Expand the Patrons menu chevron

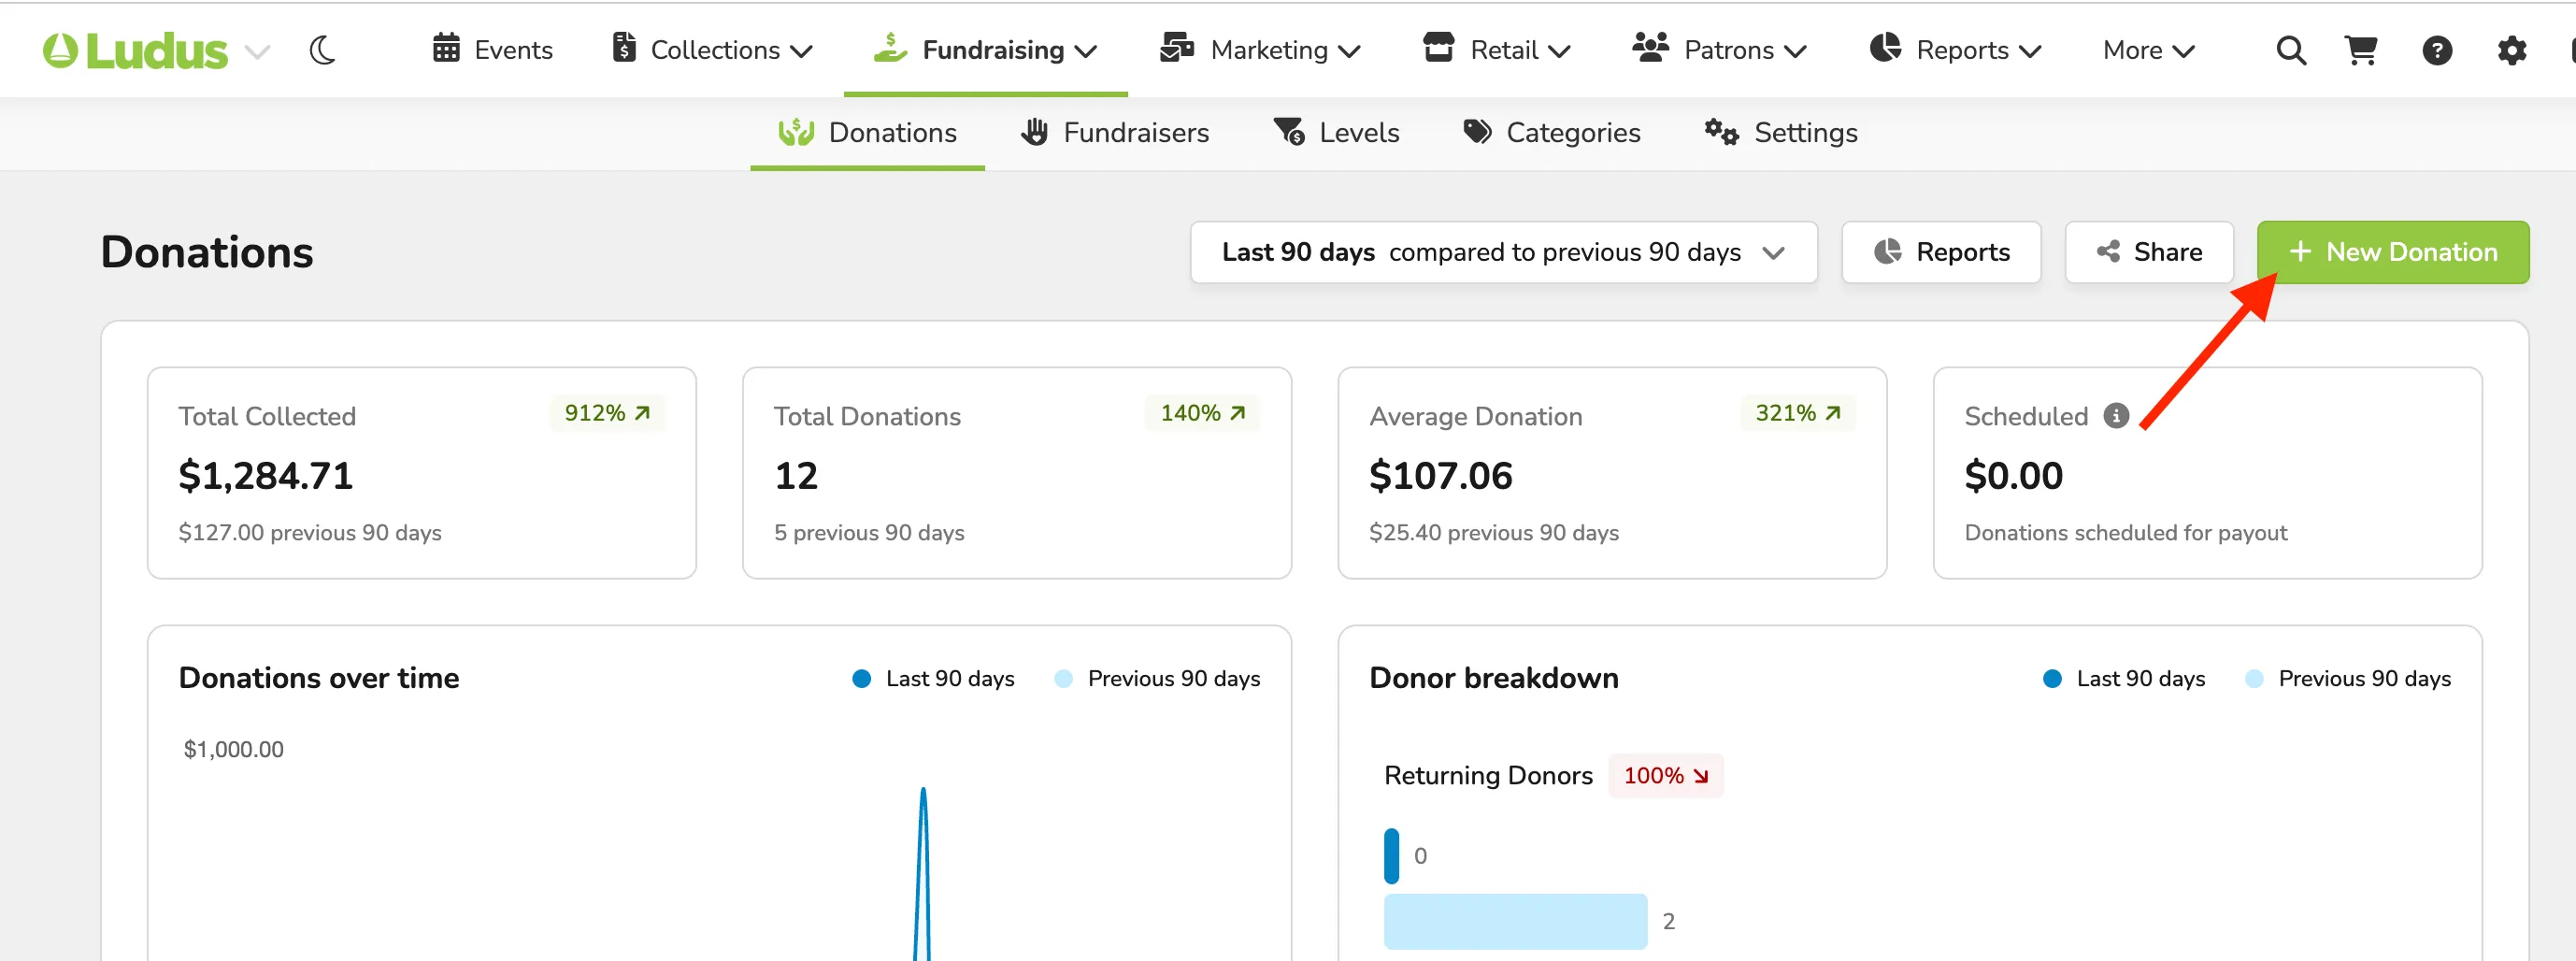(1795, 51)
